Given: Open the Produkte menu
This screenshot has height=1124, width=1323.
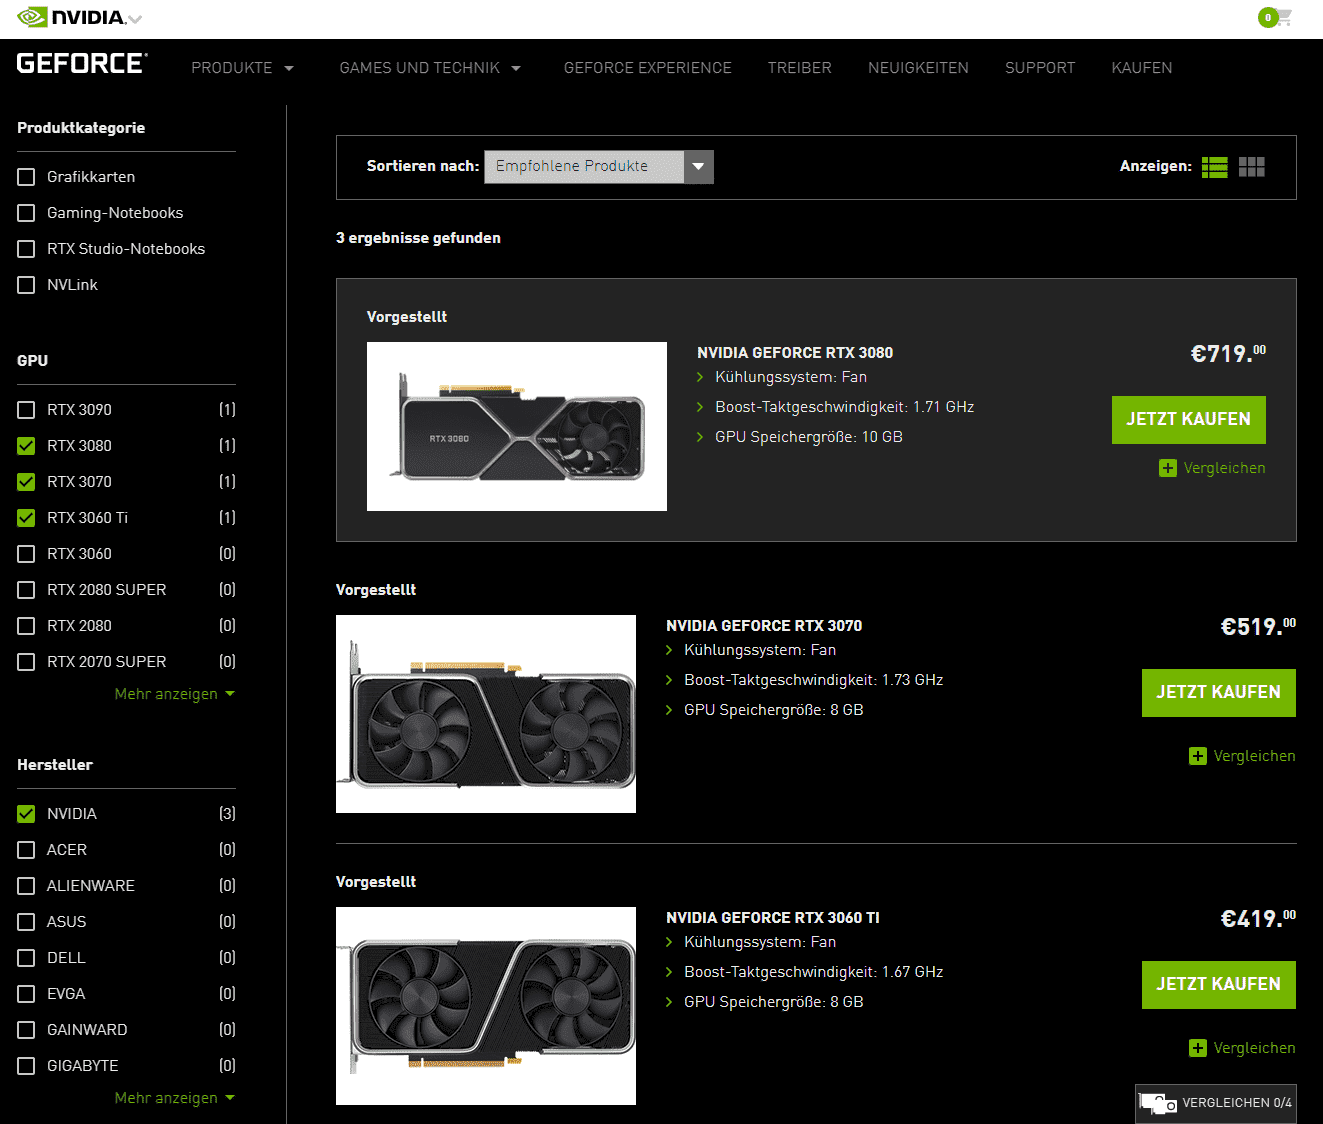Looking at the screenshot, I should tap(243, 68).
